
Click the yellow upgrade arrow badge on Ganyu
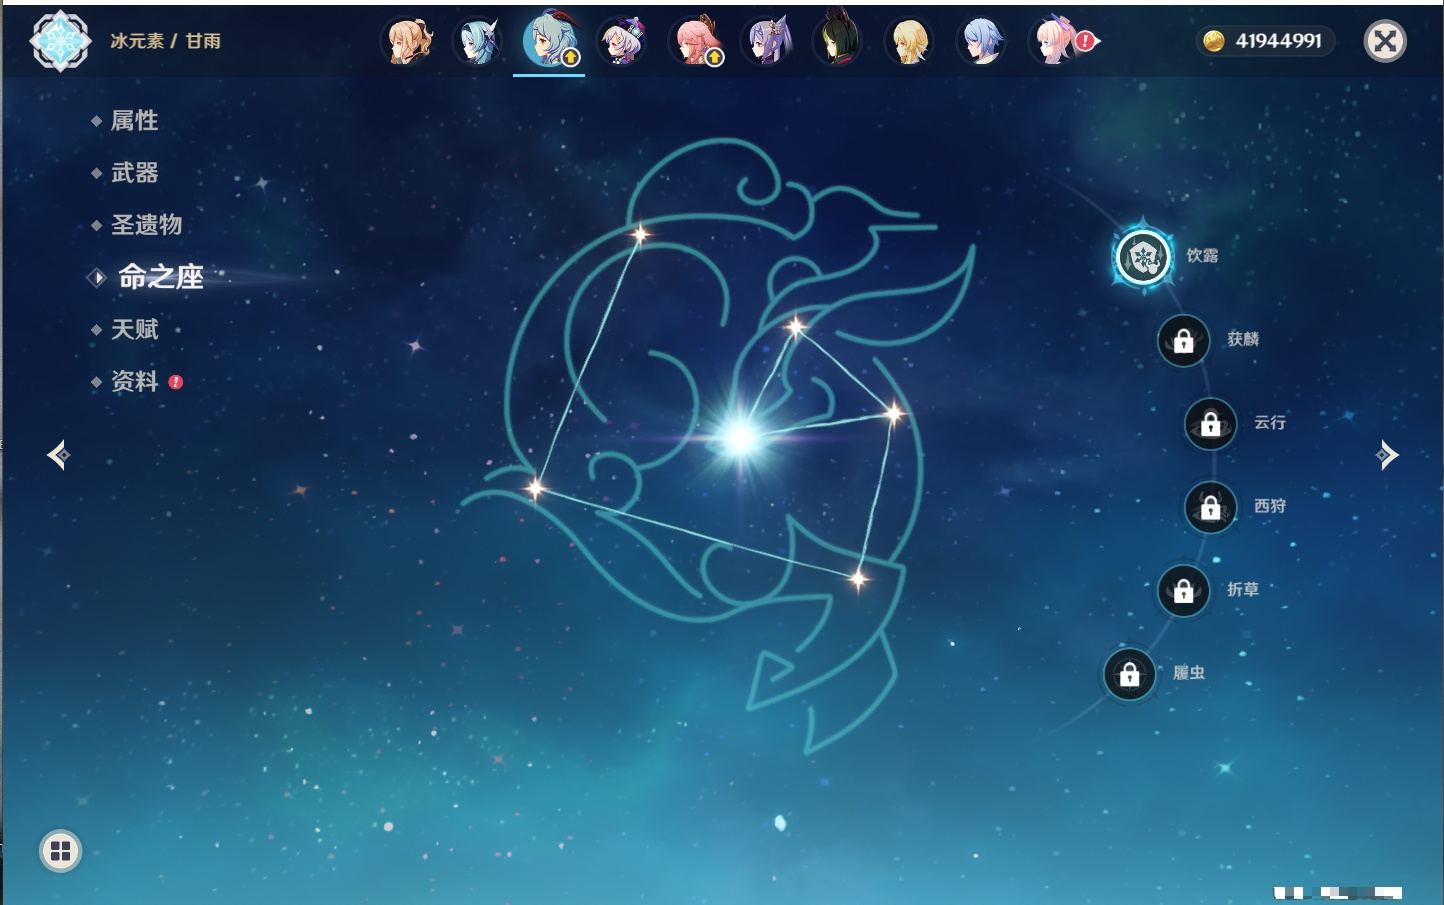tap(570, 58)
